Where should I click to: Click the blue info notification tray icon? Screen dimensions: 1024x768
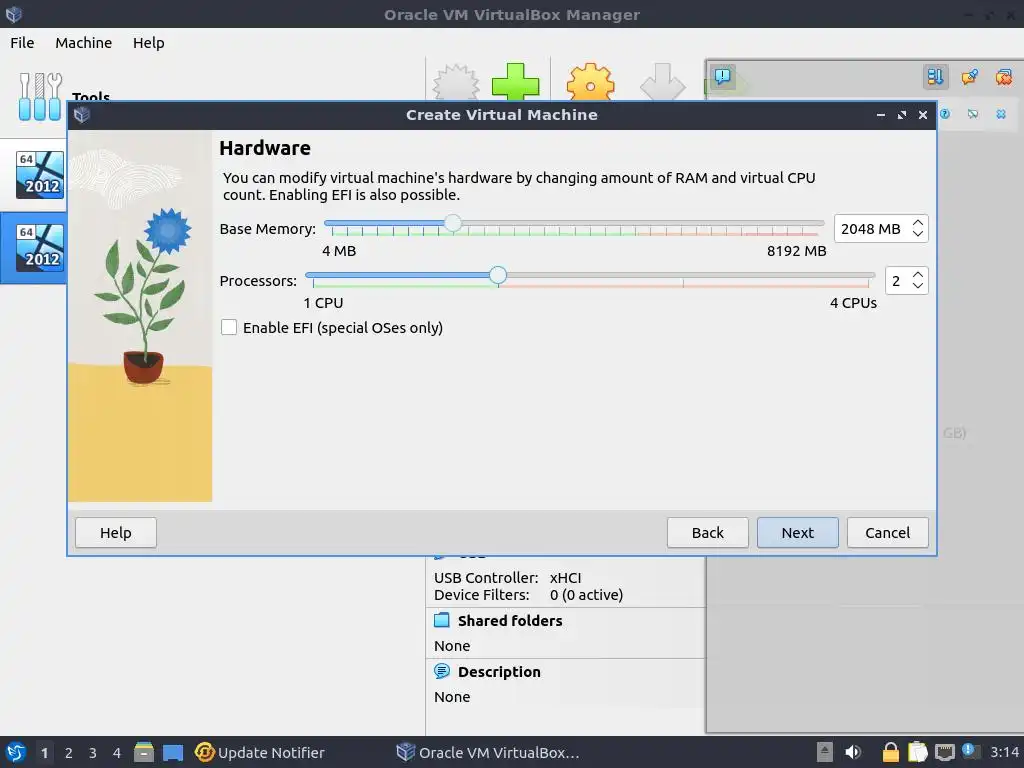tap(970, 751)
